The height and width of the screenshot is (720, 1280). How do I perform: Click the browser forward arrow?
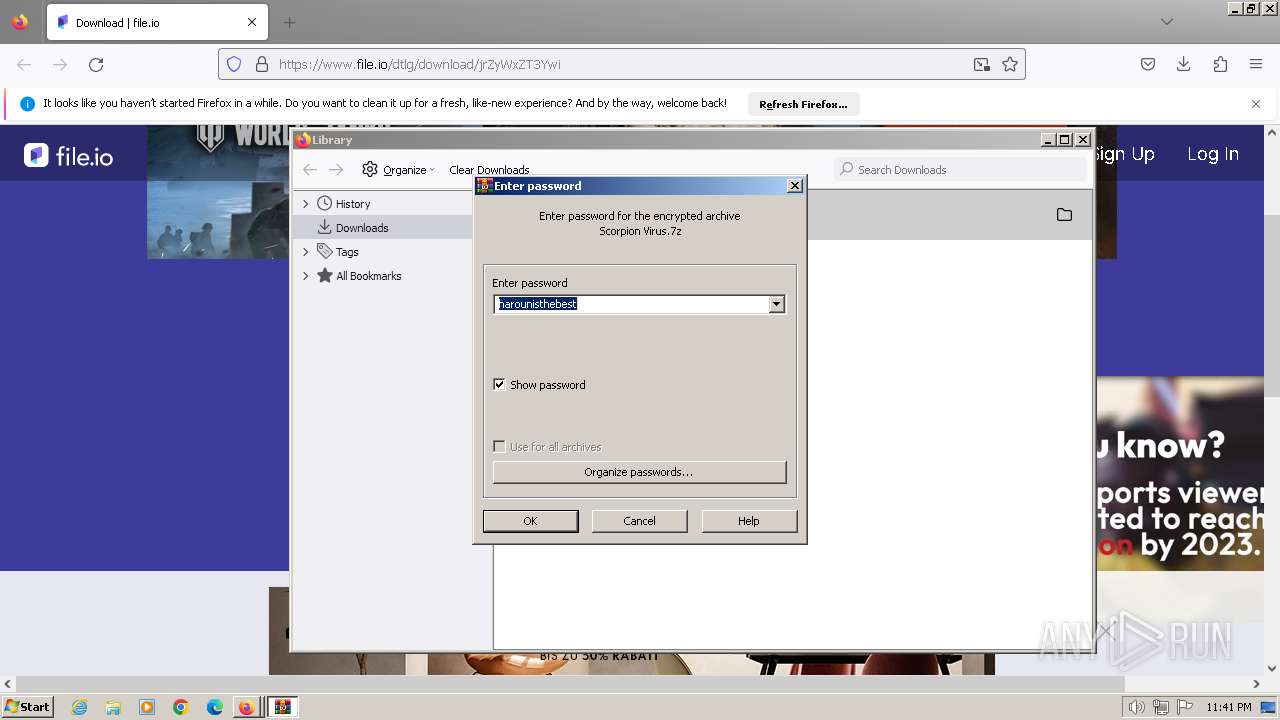tap(60, 64)
